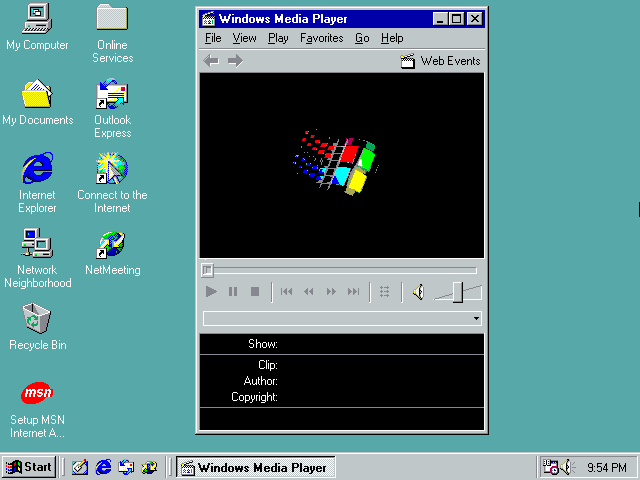Open the Help menu
The image size is (640, 480).
coord(392,38)
